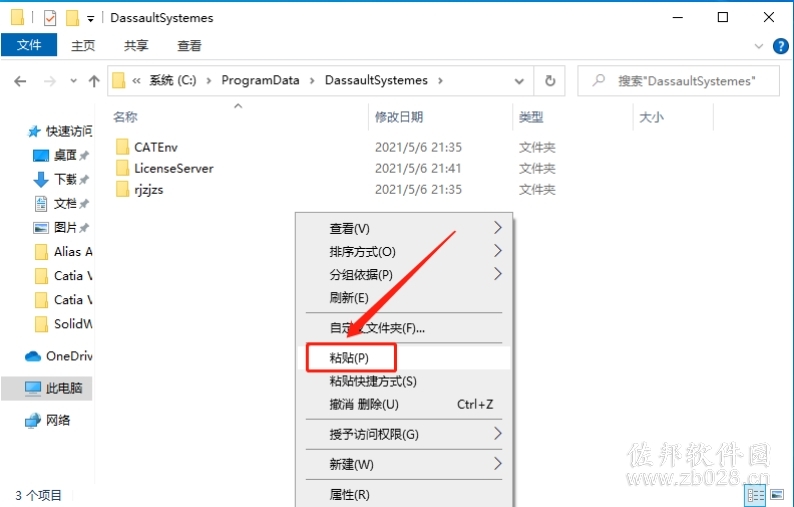Open the blue help icon

(x=780, y=46)
